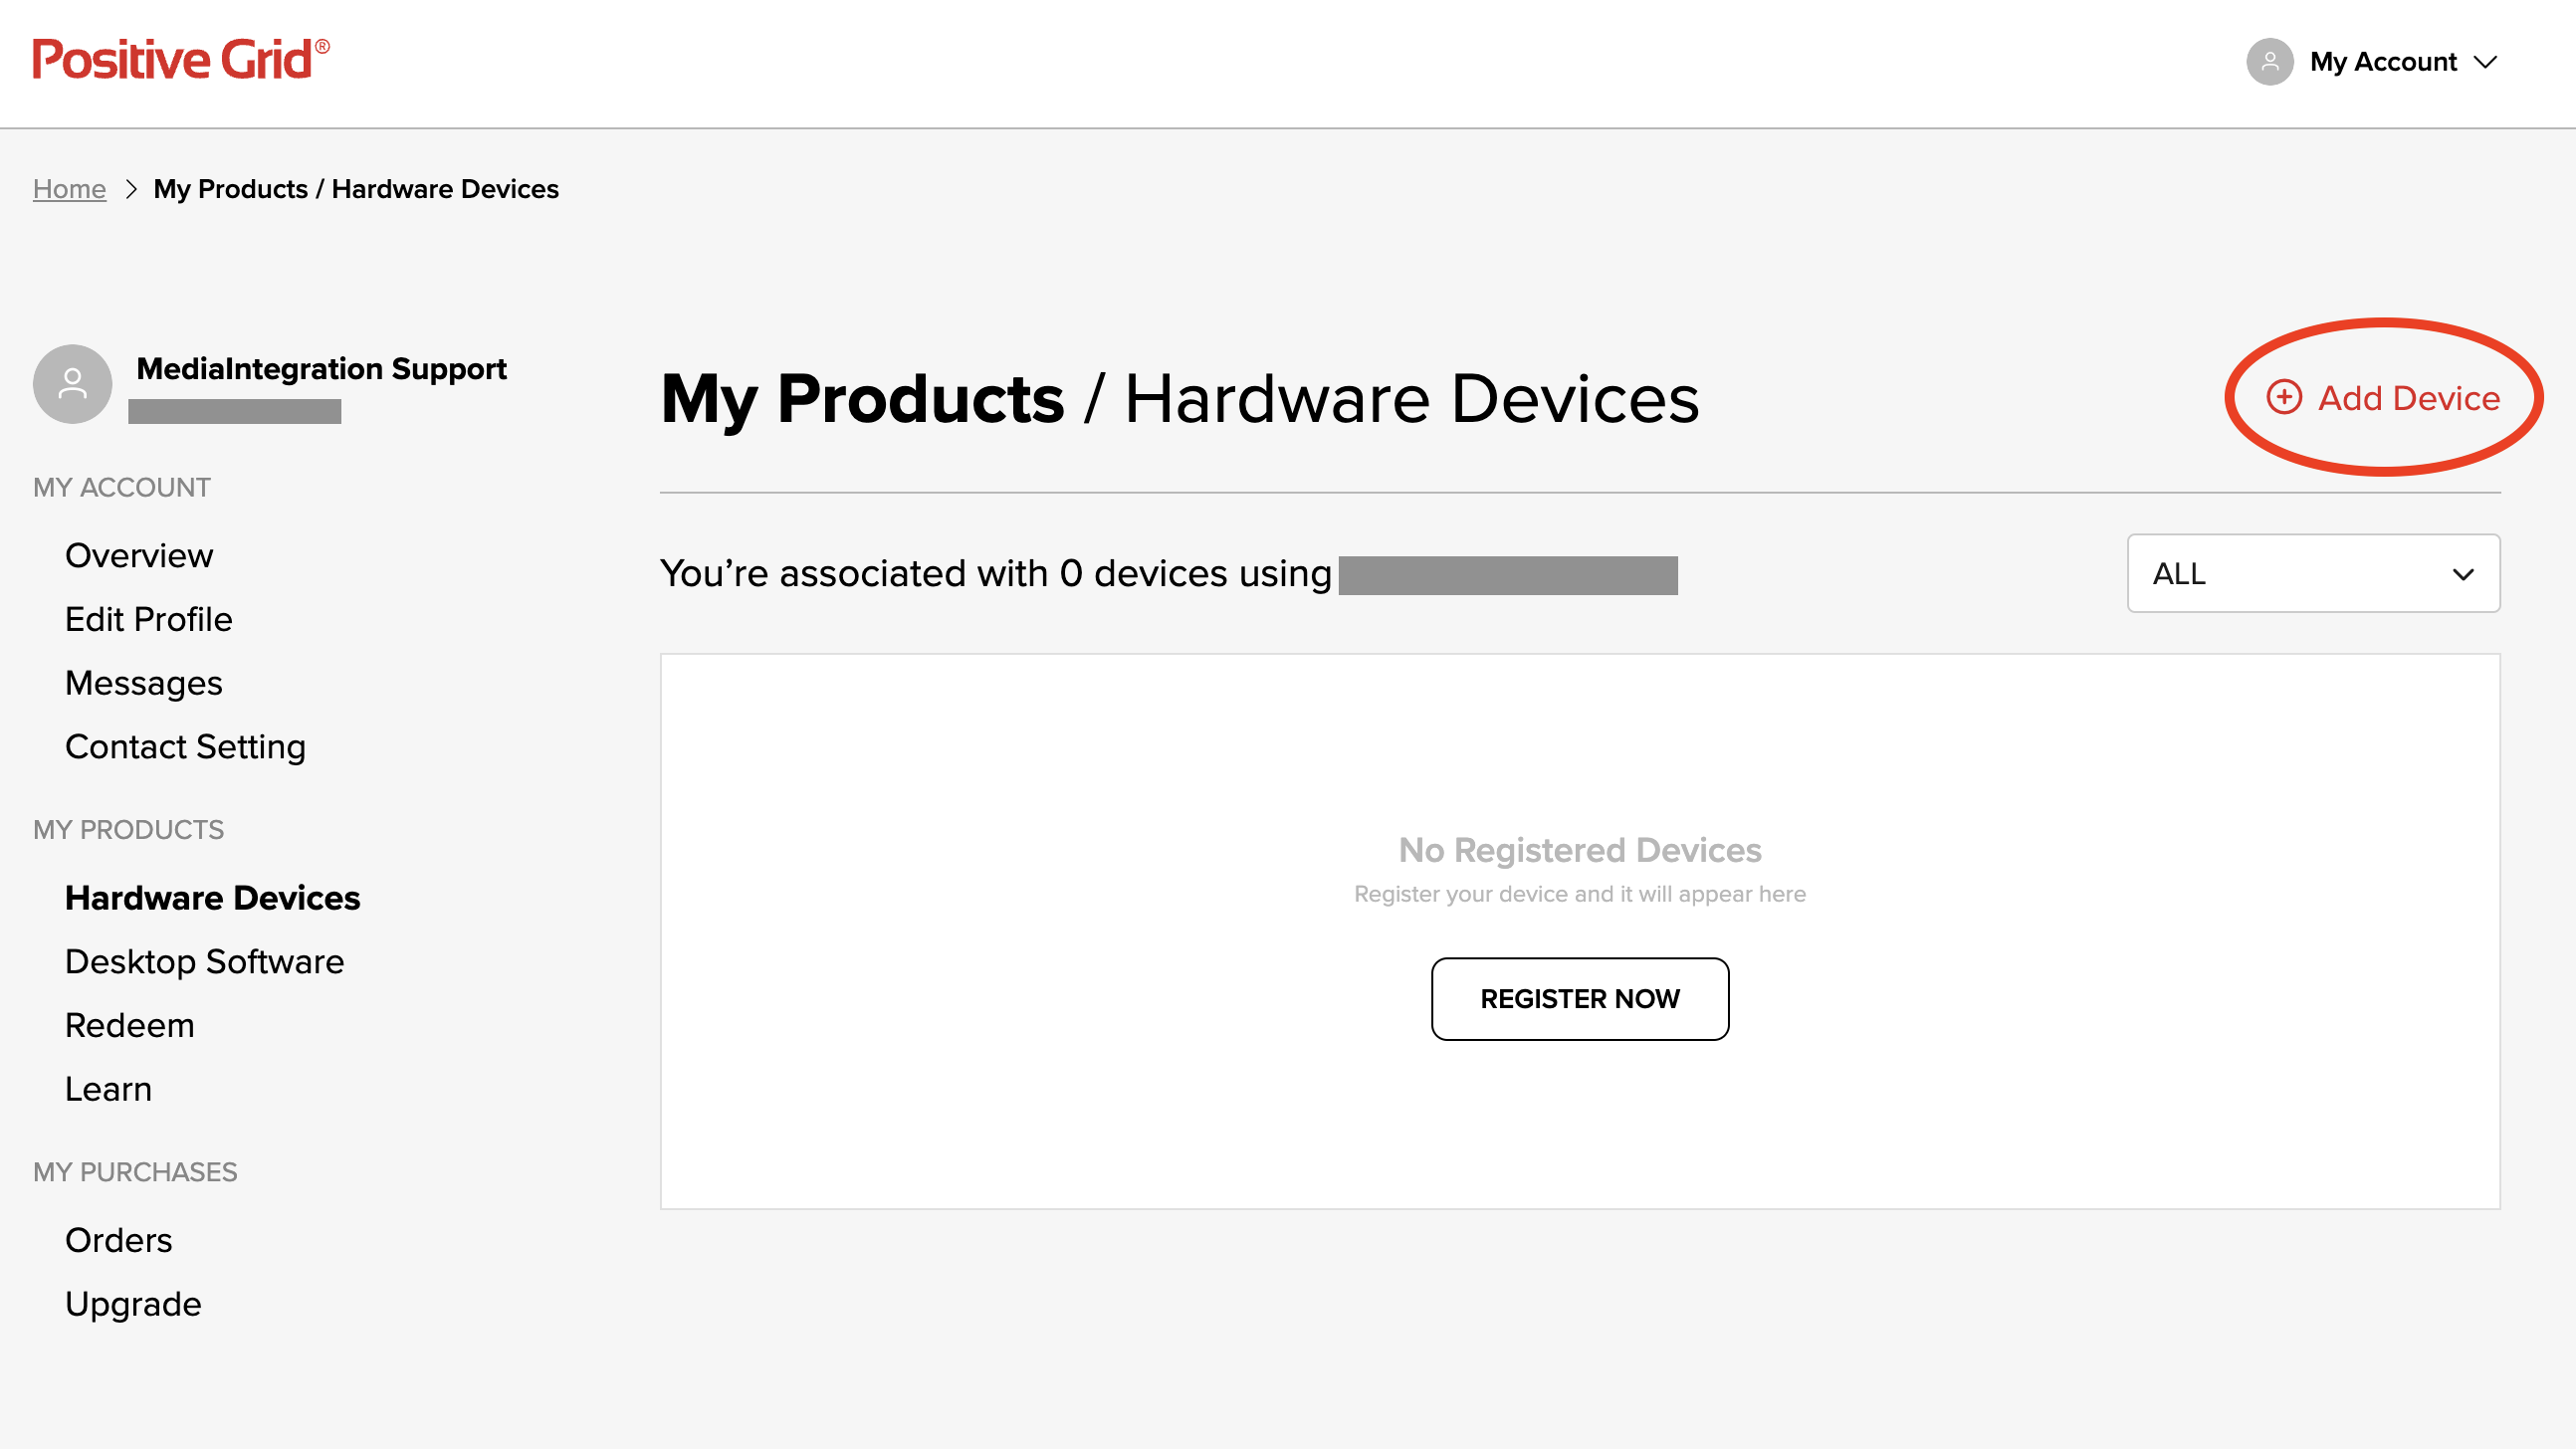
Task: Open the Upgrade page
Action: pos(133,1304)
